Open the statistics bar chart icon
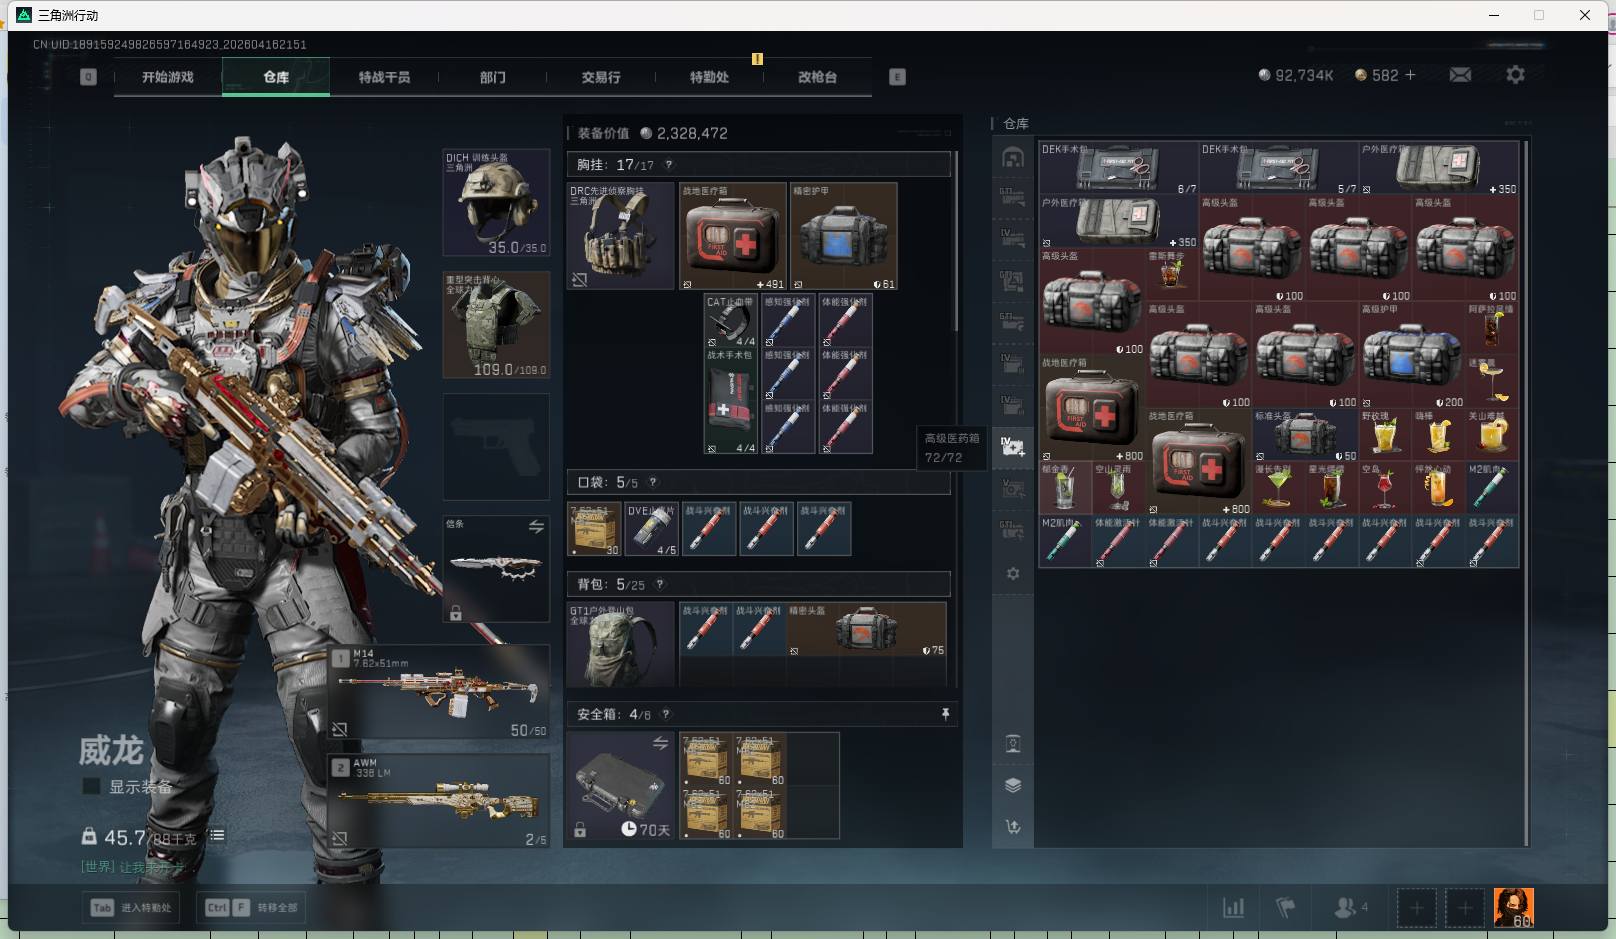This screenshot has height=939, width=1616. pos(1234,907)
